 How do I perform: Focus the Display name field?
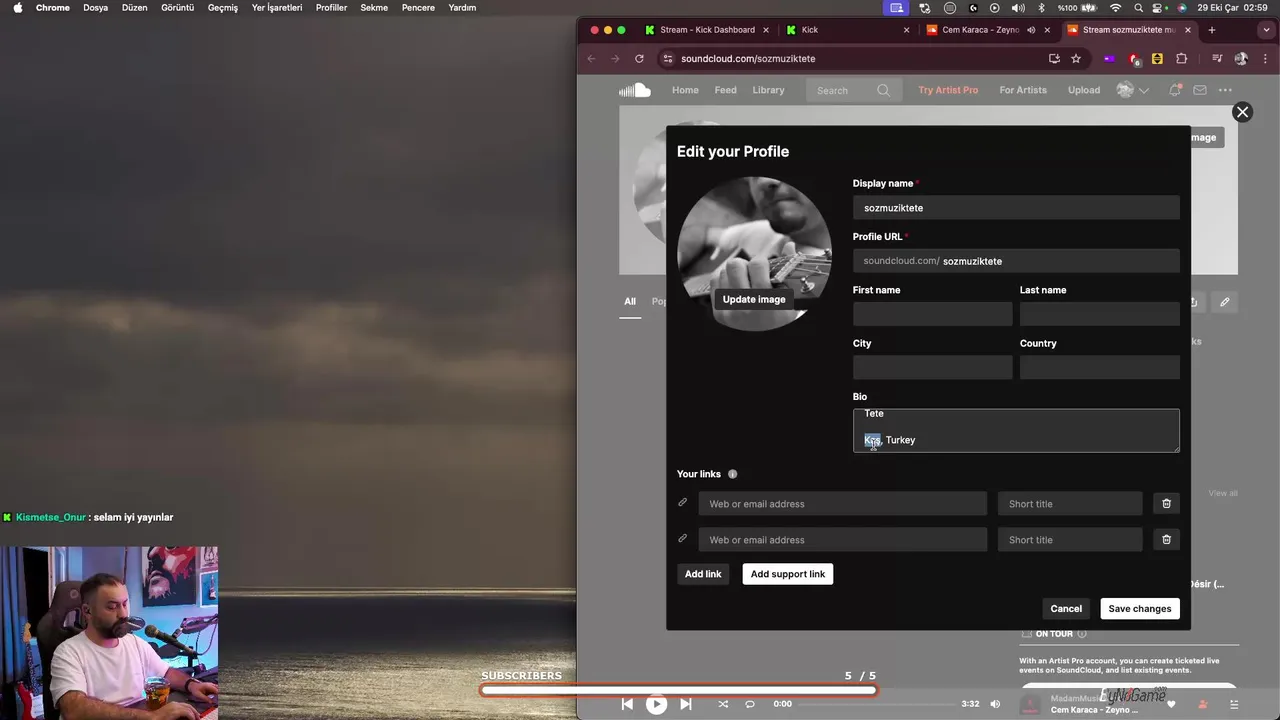[1016, 208]
